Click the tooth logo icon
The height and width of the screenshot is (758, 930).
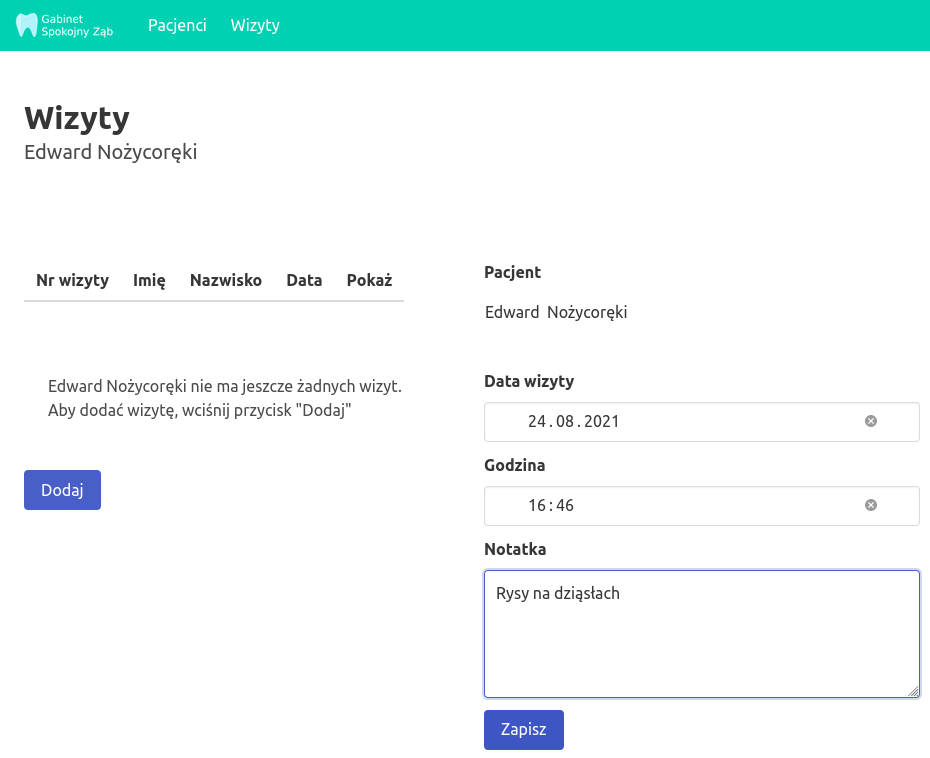pos(27,25)
